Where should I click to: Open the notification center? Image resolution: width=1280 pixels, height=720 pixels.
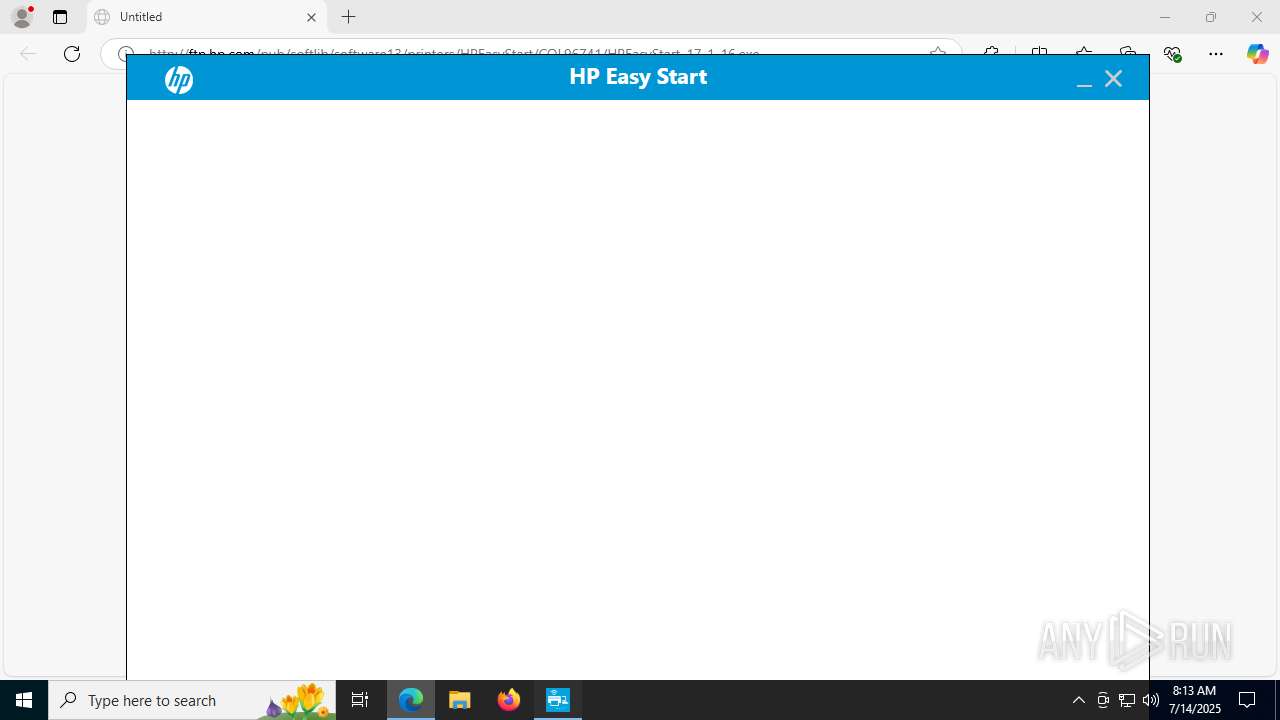1248,700
